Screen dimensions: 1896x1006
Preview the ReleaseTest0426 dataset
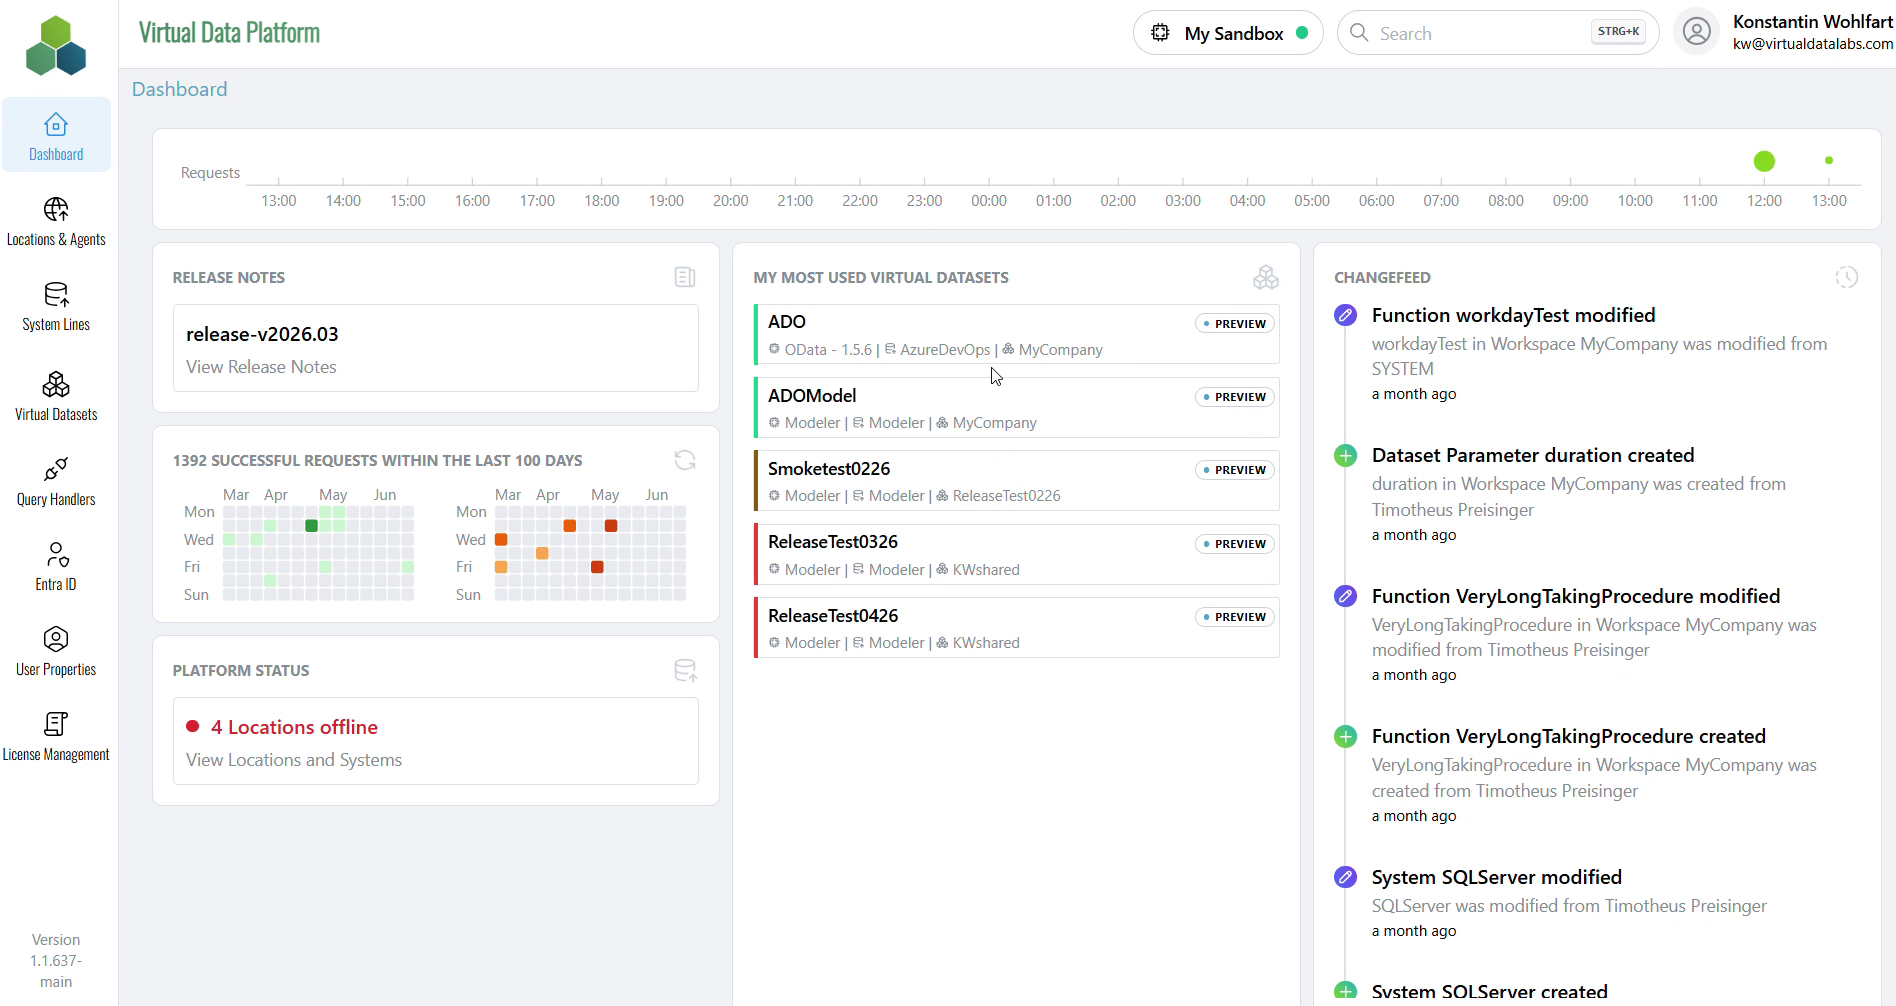click(x=1235, y=617)
